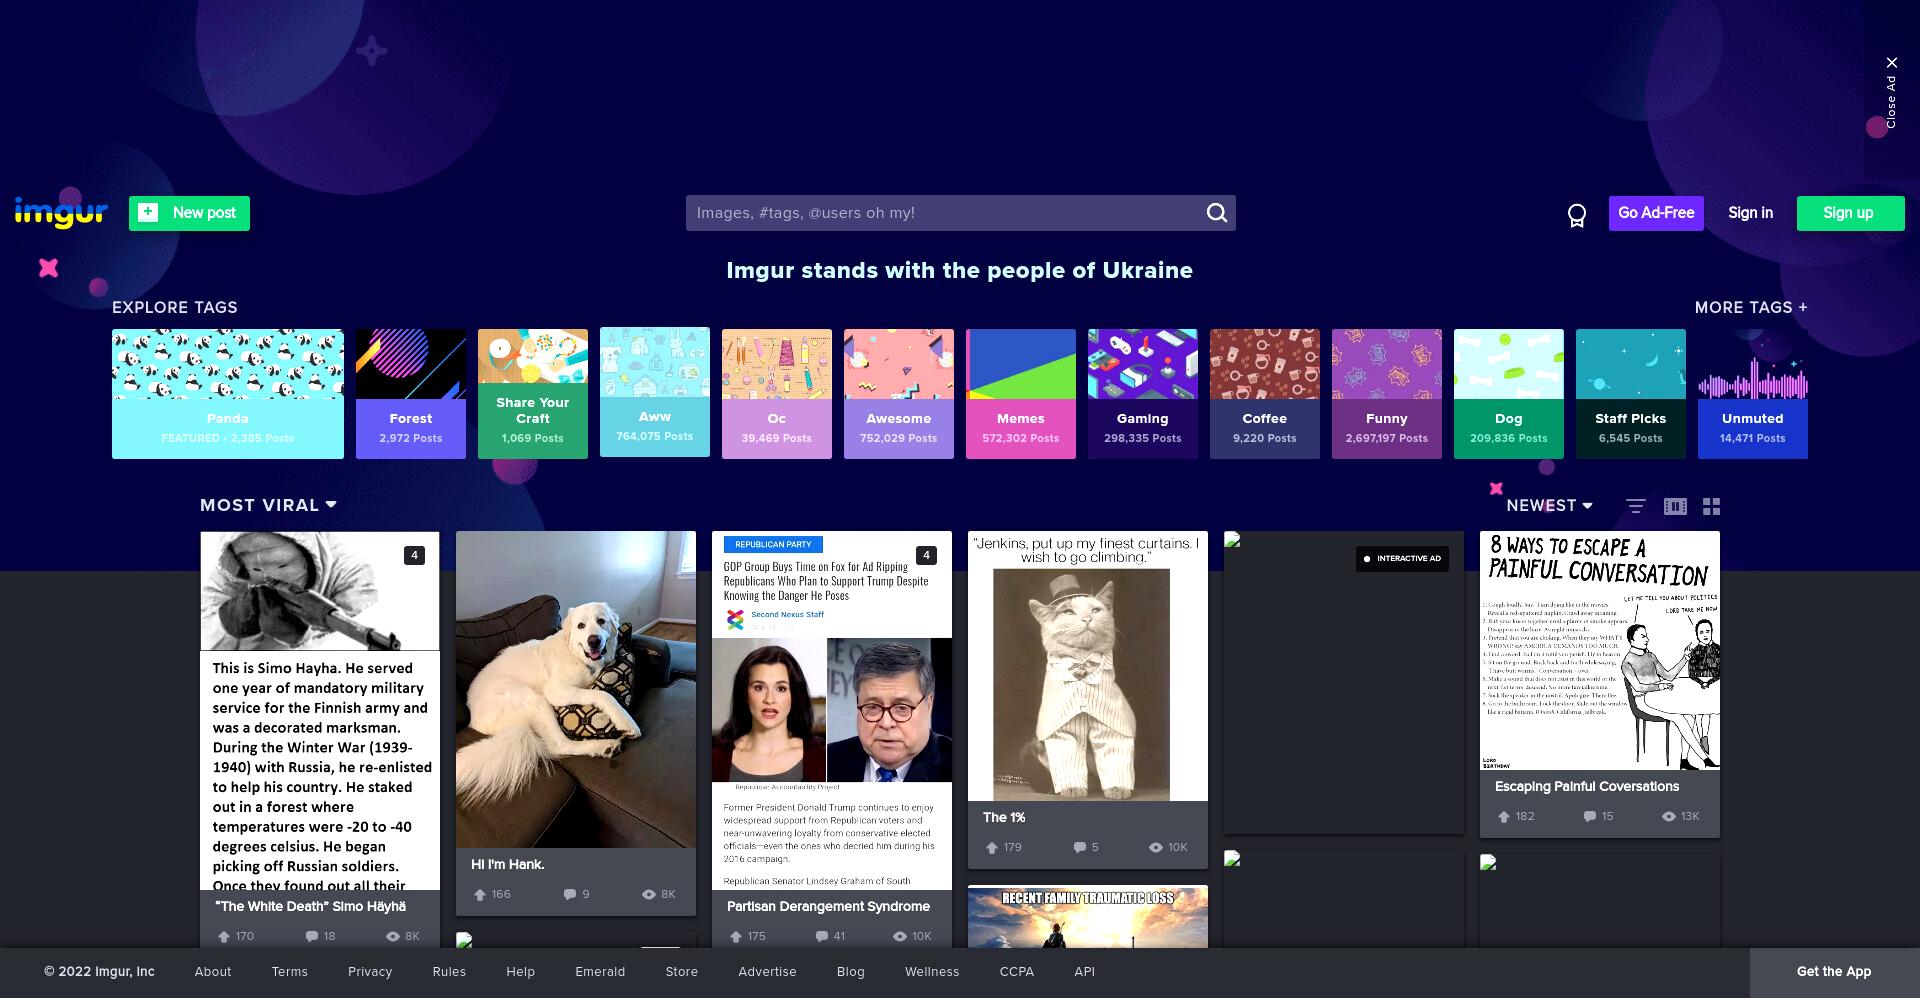Open the '8 Ways to Escape' comic thumbnail
This screenshot has width=1920, height=998.
click(1600, 651)
